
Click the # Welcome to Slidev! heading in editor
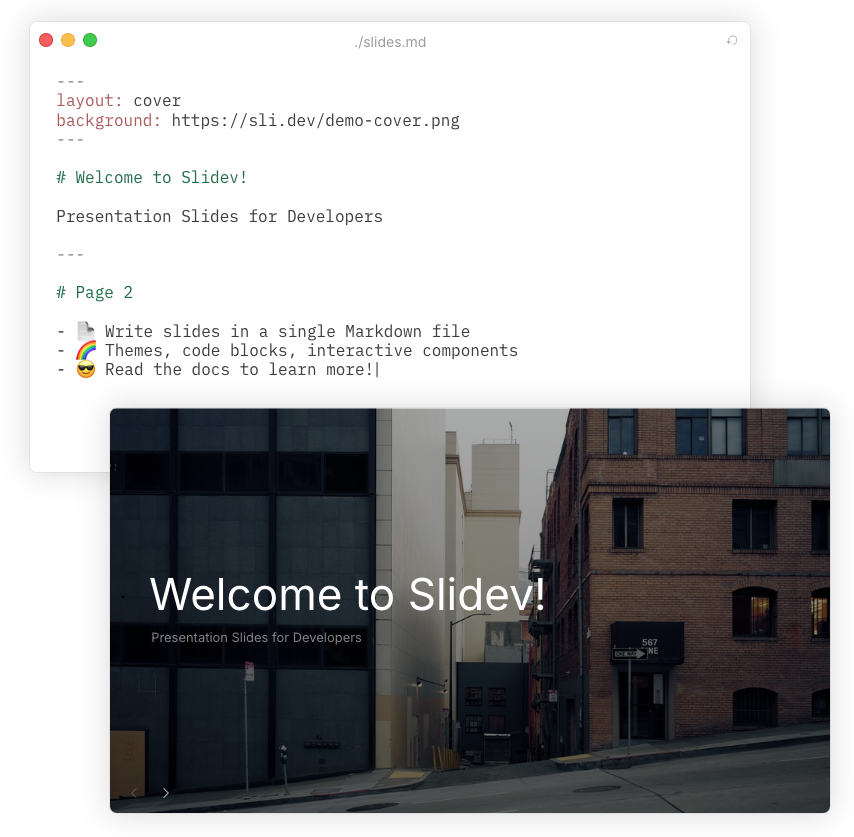(152, 177)
